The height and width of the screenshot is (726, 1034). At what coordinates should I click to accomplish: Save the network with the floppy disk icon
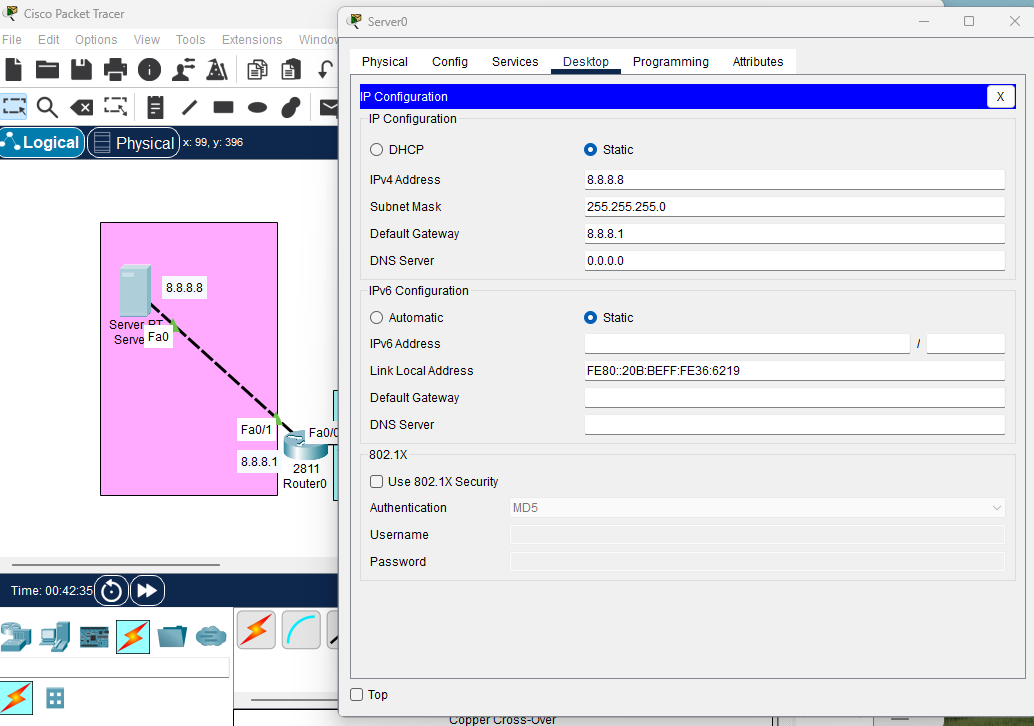pyautogui.click(x=81, y=69)
